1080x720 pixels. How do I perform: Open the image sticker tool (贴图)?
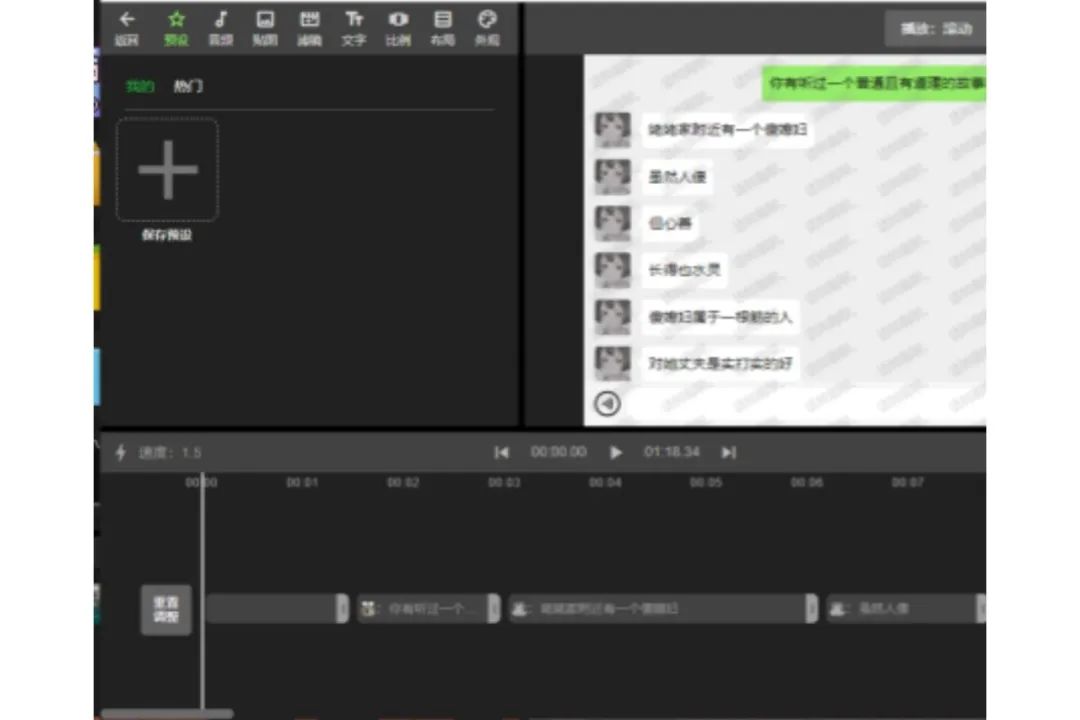click(x=265, y=19)
